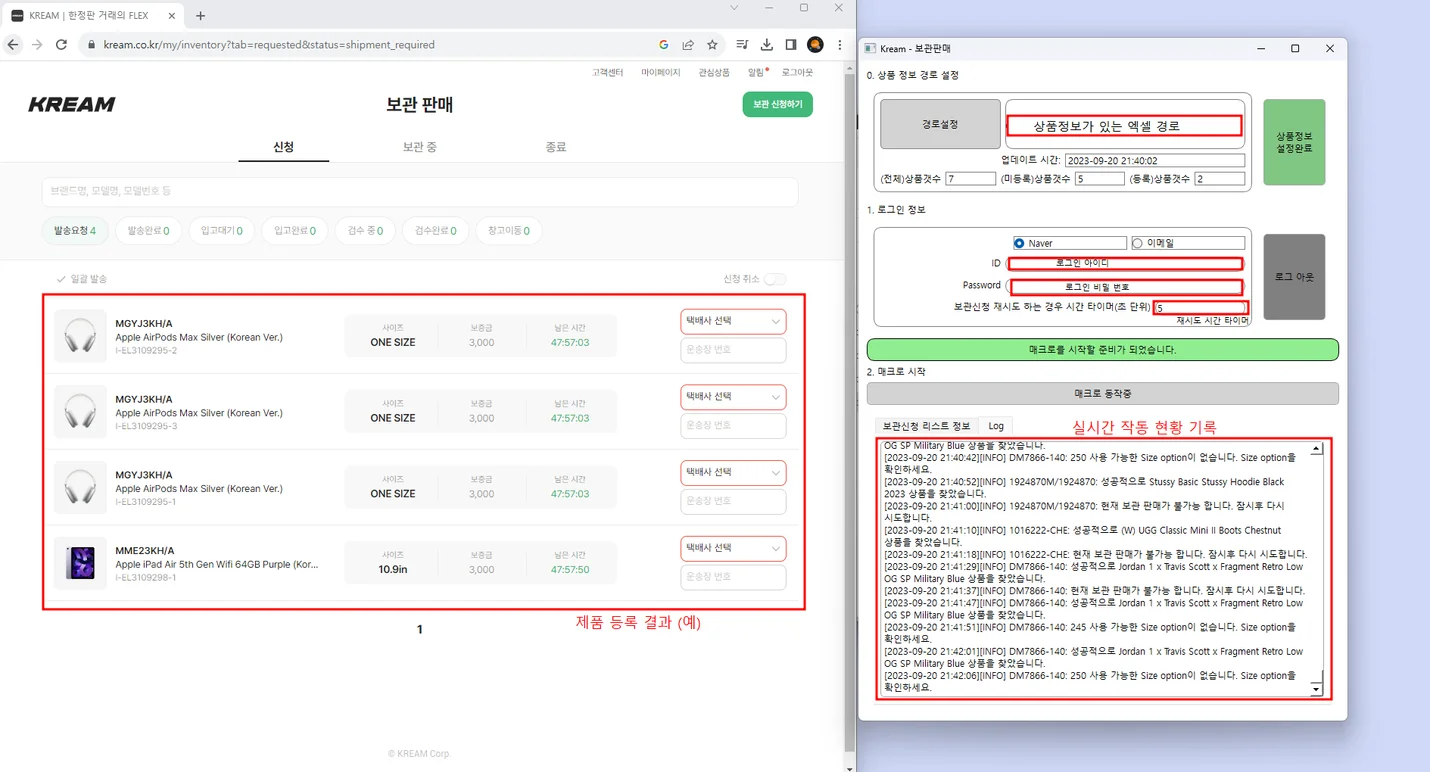
Task: Click 로그아웃 link on KREAM page
Action: (797, 73)
